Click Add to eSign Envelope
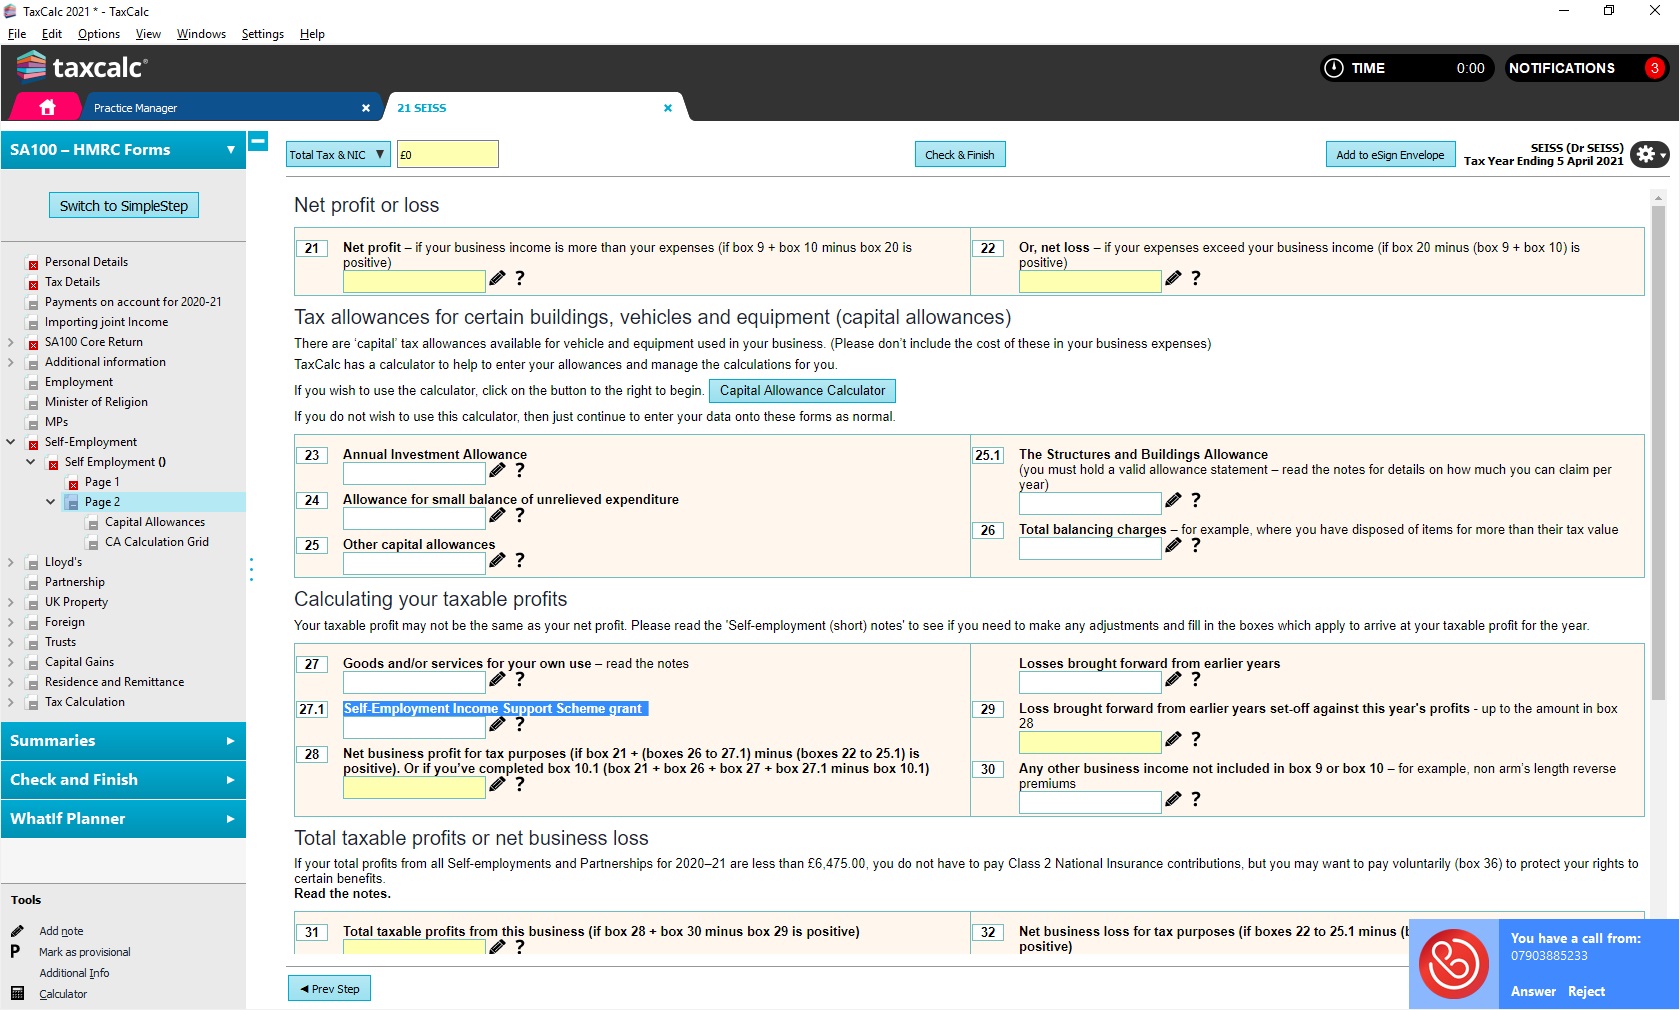Viewport: 1680px width, 1010px height. 1390,154
